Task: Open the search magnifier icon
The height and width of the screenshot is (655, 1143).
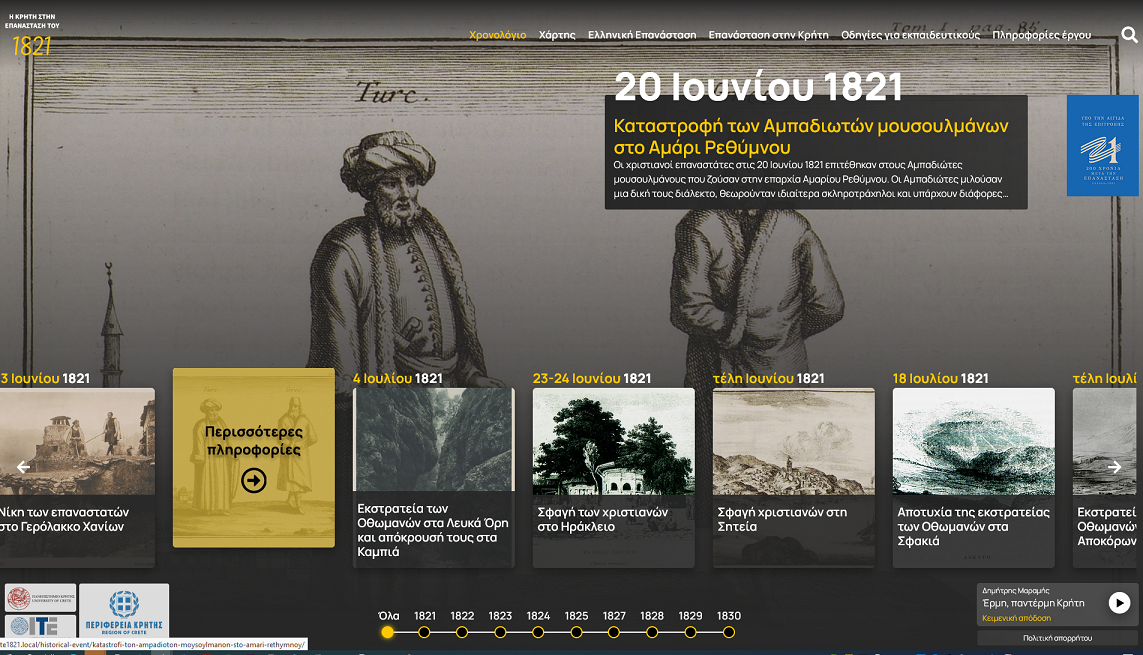Action: pos(1129,33)
